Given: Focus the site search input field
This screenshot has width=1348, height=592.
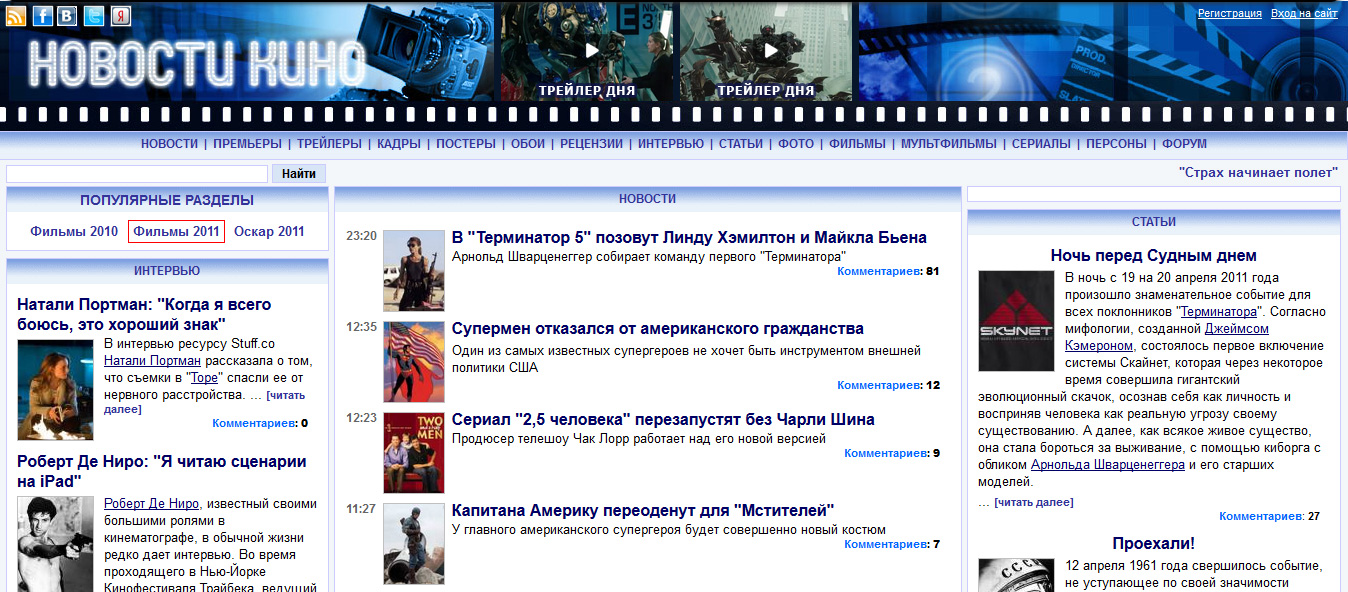Looking at the screenshot, I should click(x=137, y=174).
